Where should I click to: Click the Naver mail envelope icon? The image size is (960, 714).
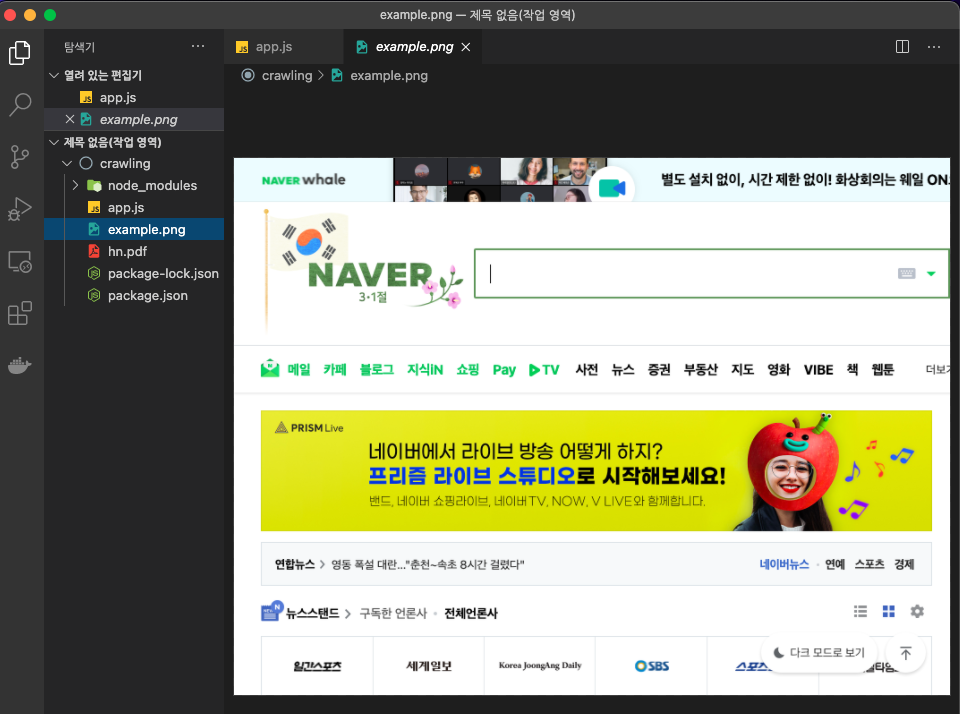point(270,369)
